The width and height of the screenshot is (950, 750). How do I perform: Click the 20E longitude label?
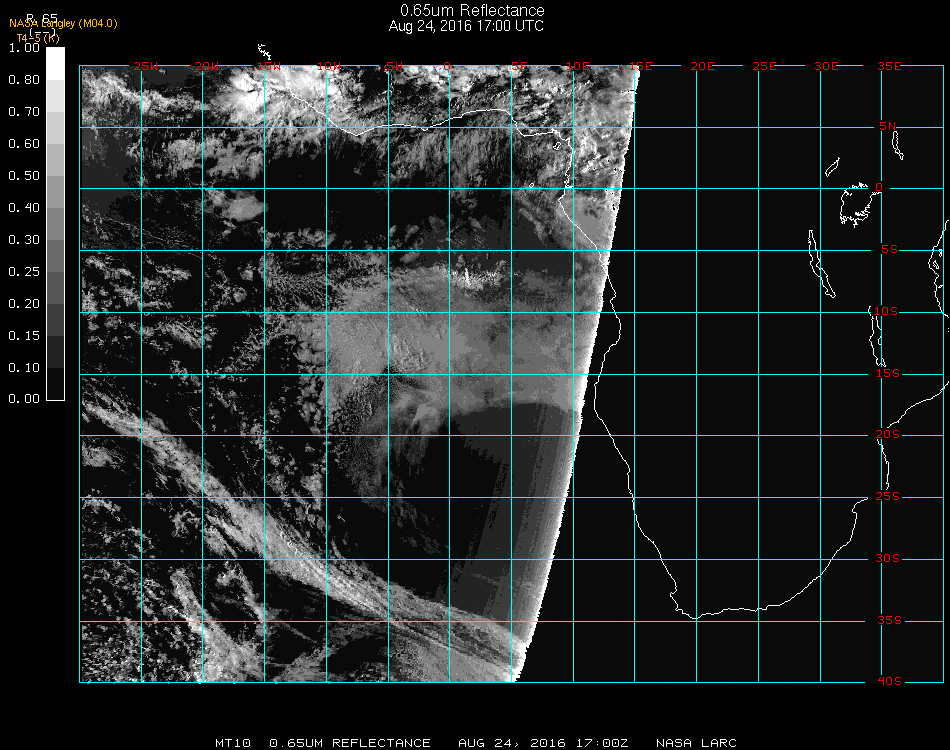(x=702, y=66)
